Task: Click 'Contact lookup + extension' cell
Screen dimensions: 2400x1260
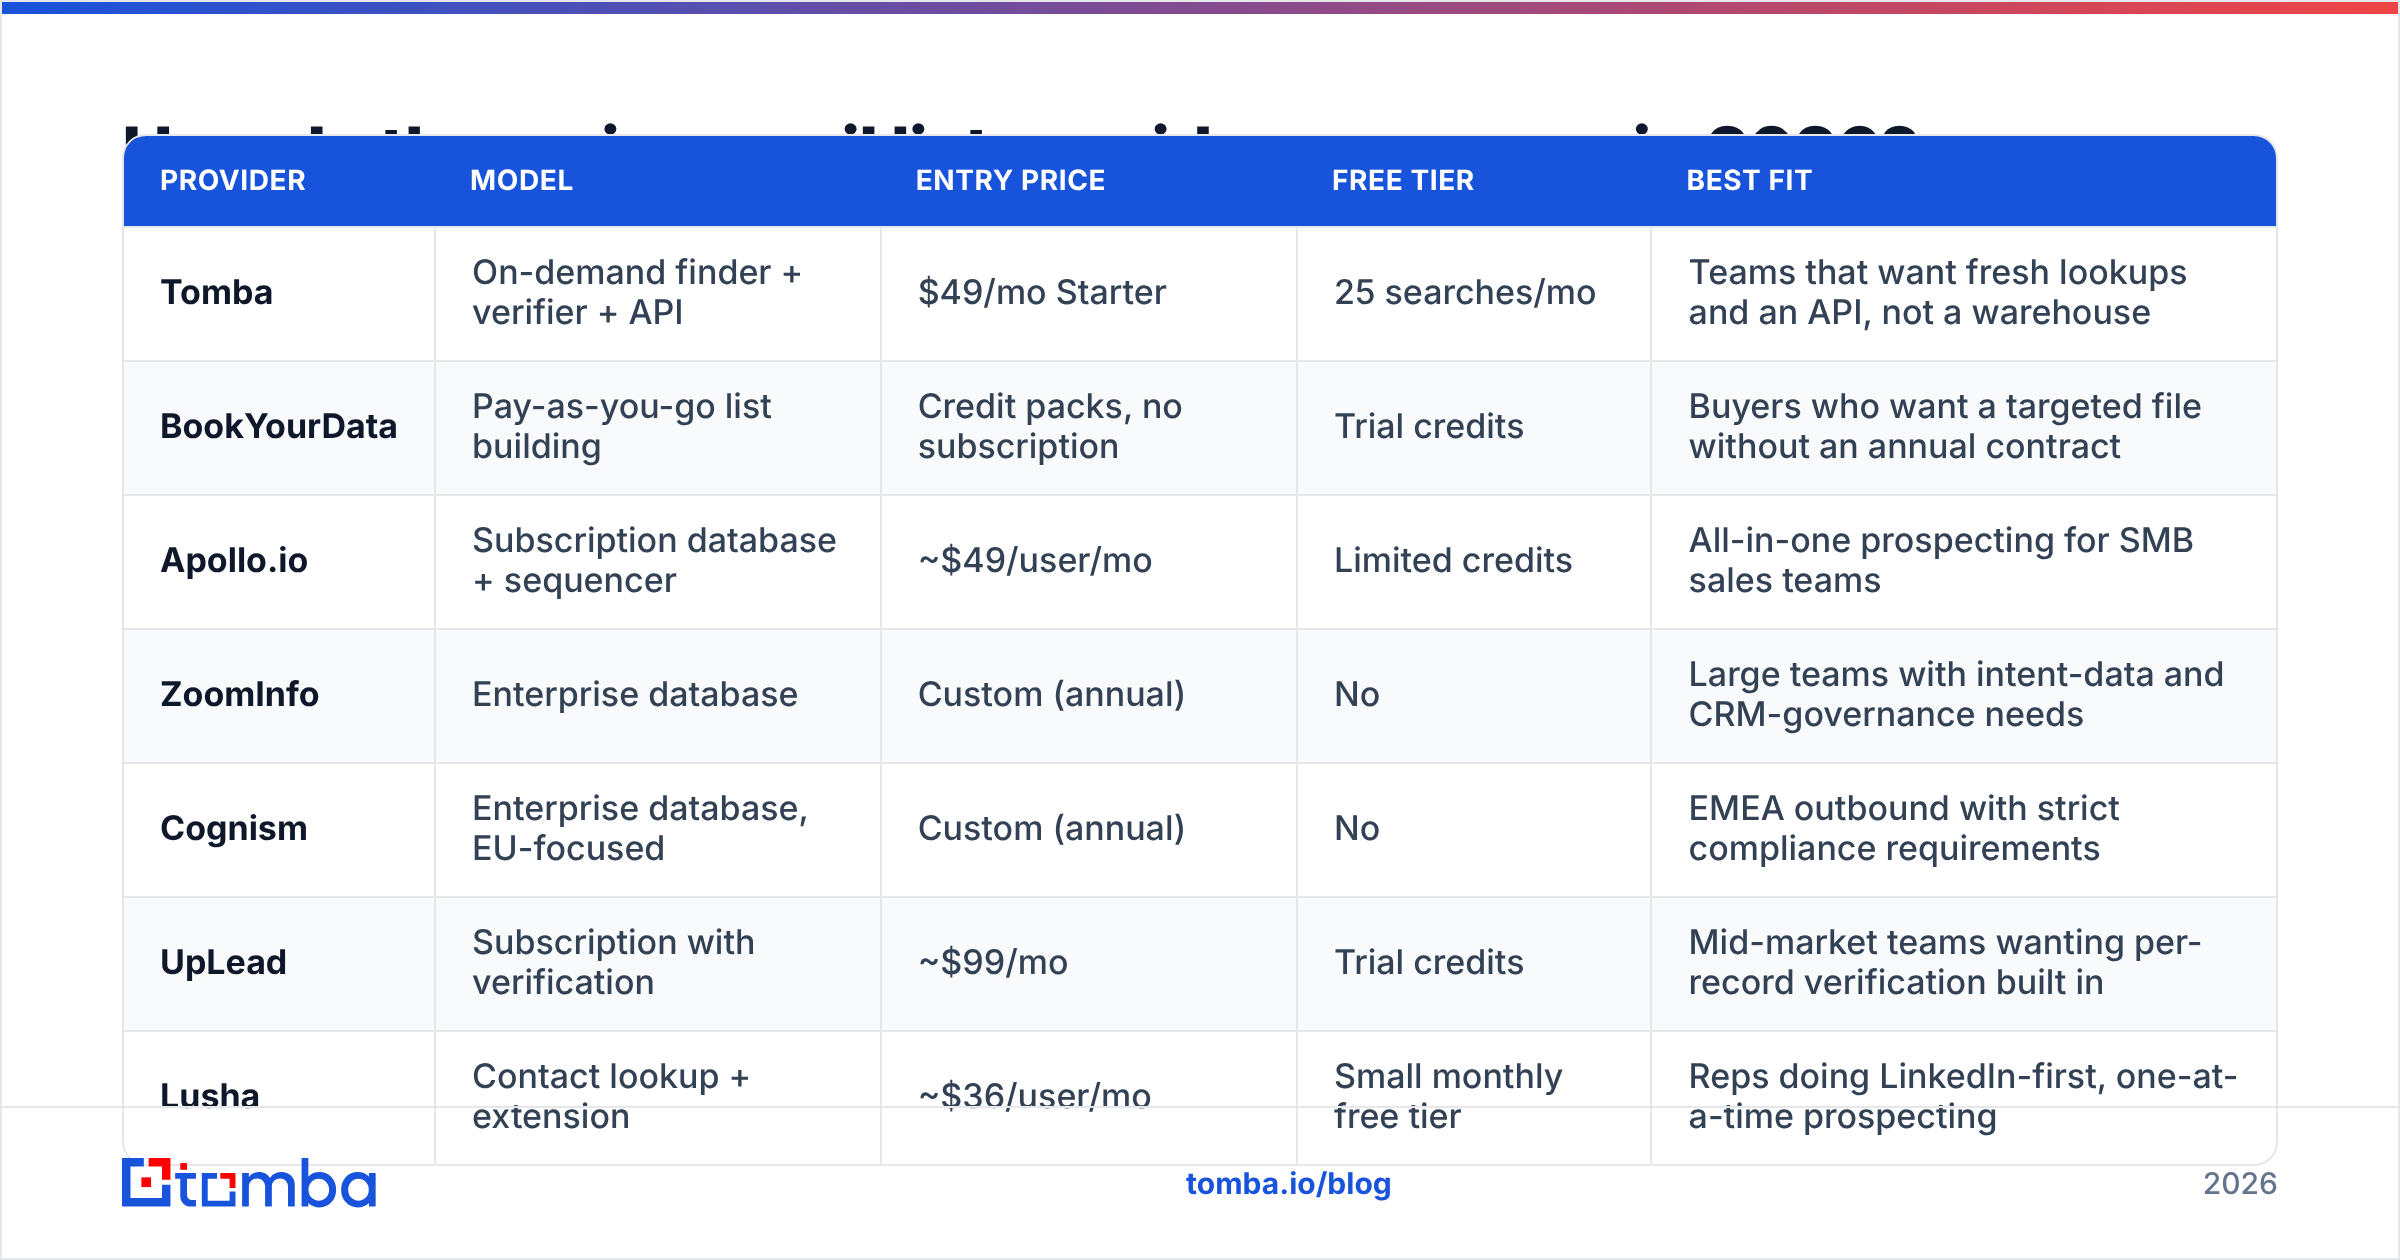Action: click(x=658, y=1097)
